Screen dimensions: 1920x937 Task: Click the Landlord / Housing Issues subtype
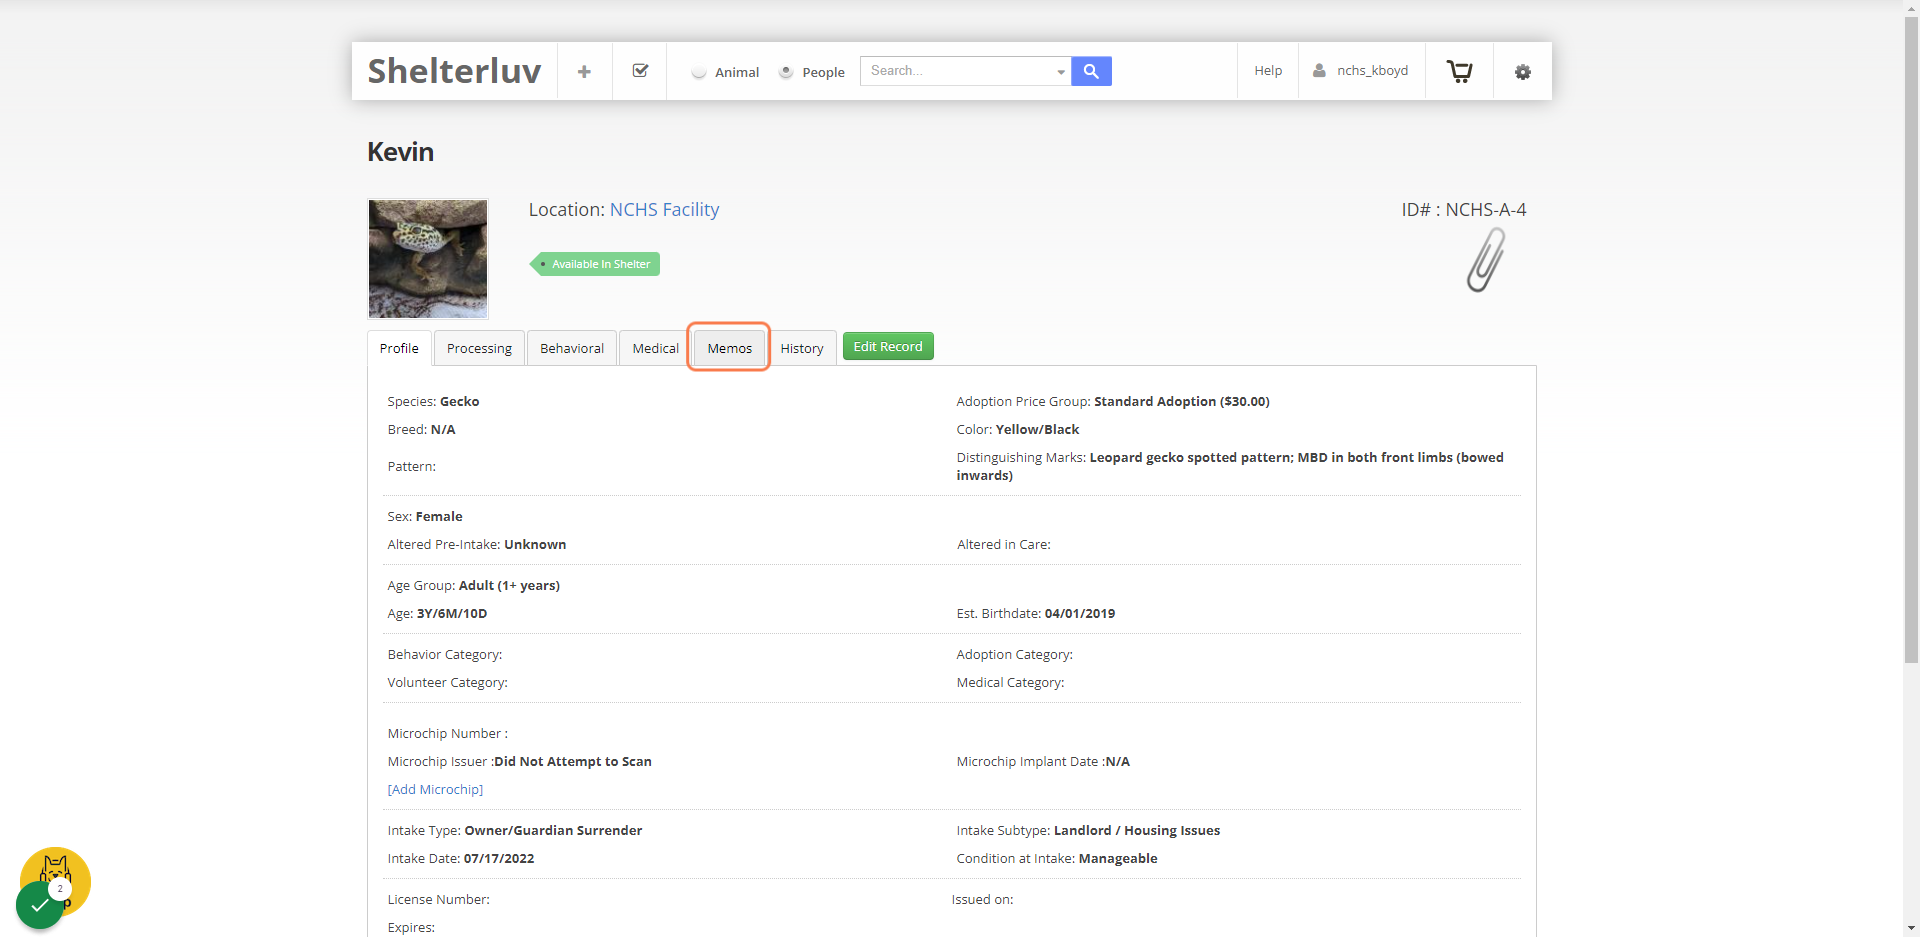click(x=1137, y=830)
